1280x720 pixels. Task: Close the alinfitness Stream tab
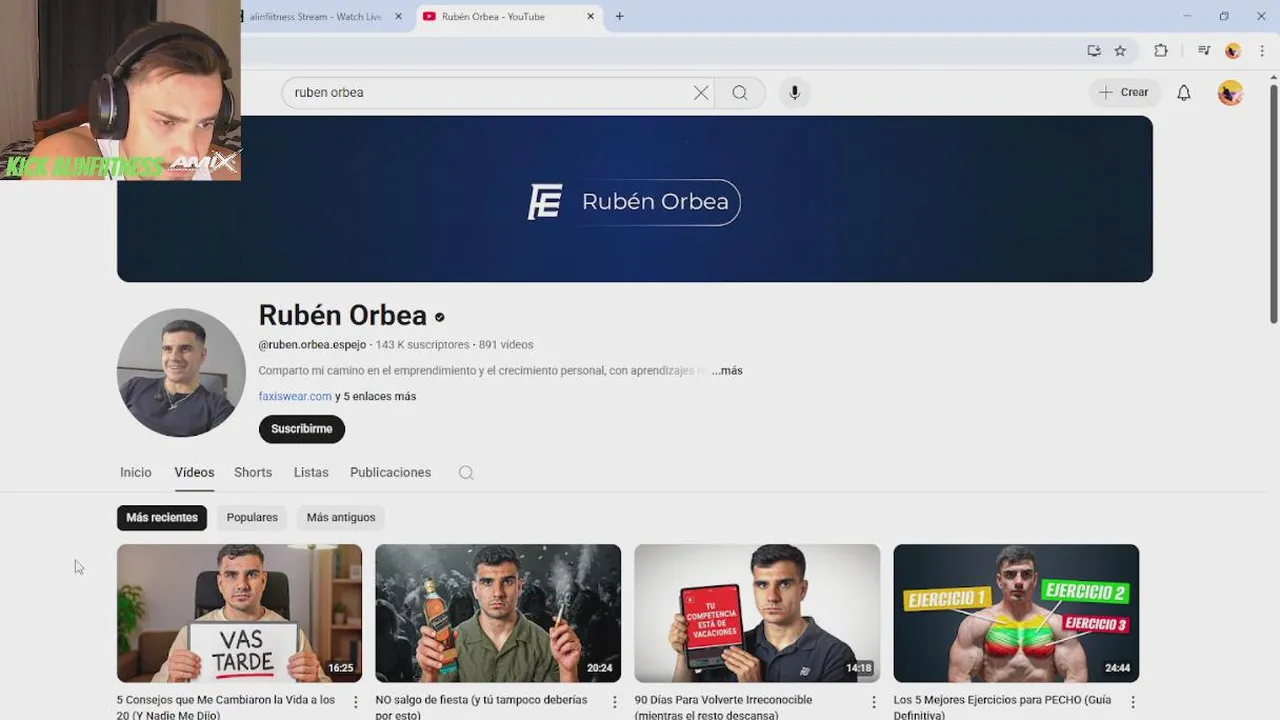398,16
